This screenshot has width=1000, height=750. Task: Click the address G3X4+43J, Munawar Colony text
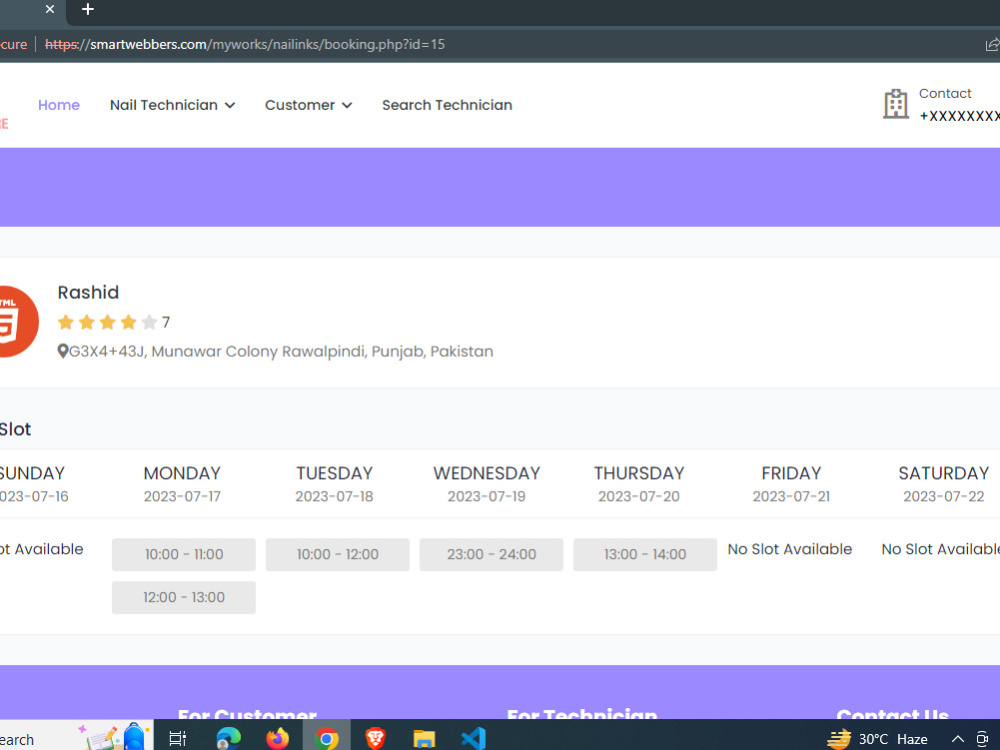(x=281, y=351)
